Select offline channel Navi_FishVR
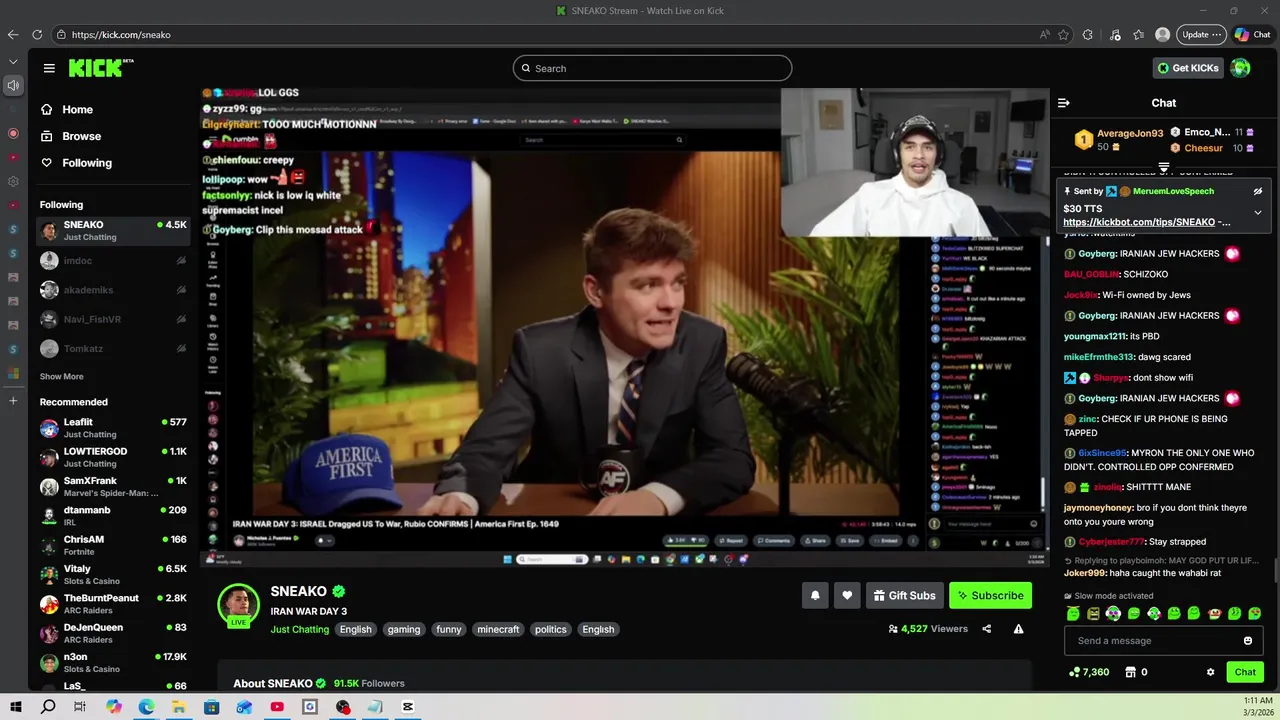1280x720 pixels. (x=113, y=319)
